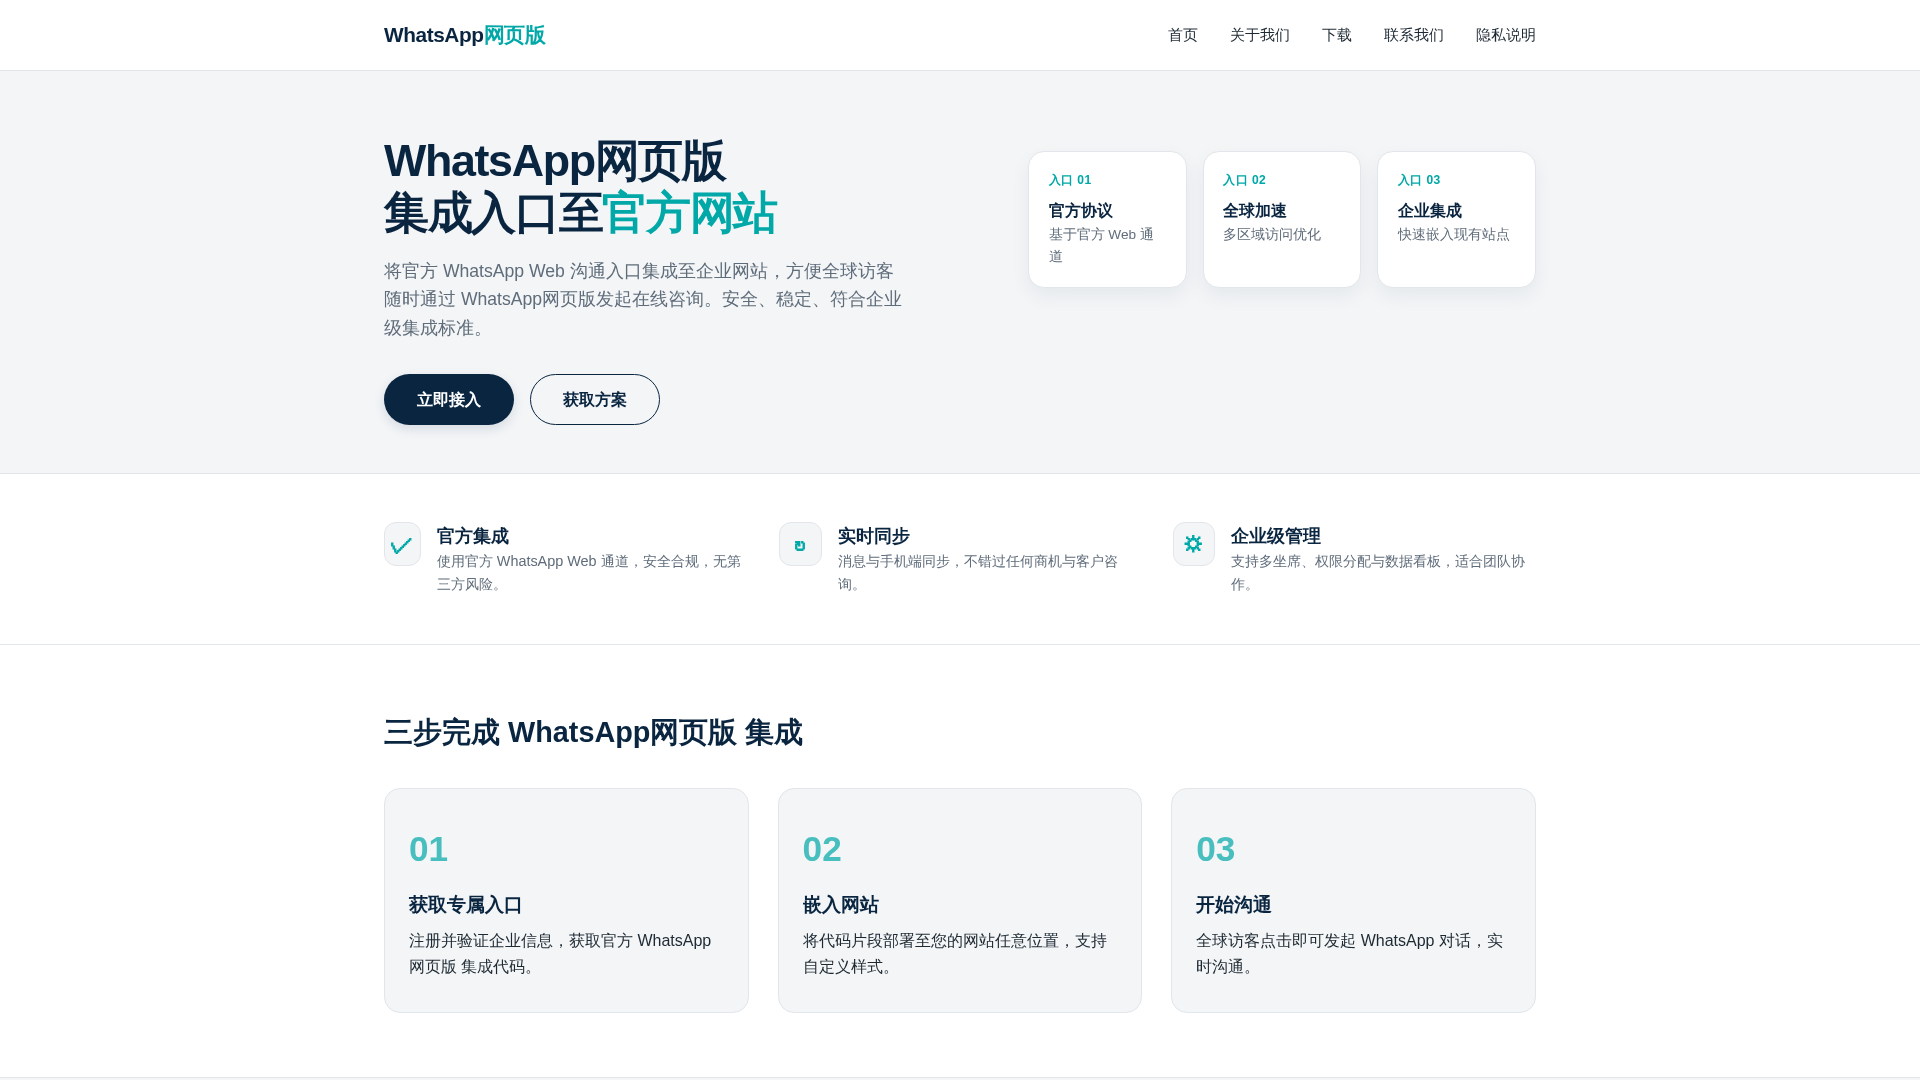Click the step 02 嵌入网站 card
Viewport: 1920px width, 1080px height.
click(x=960, y=900)
